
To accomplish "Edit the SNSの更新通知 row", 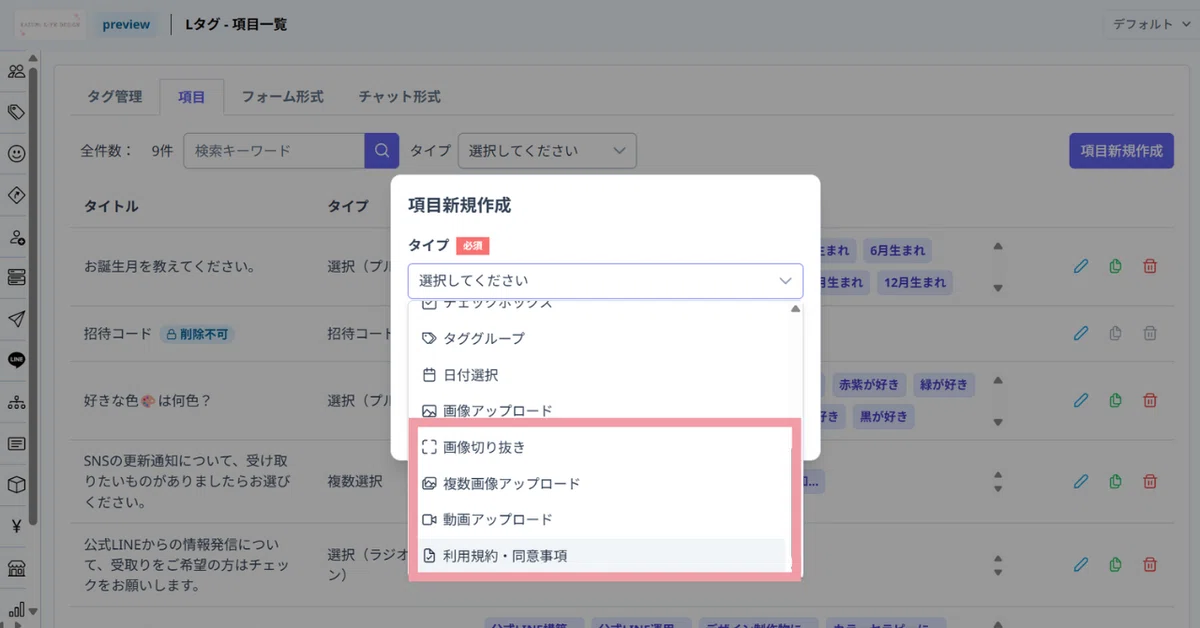I will pyautogui.click(x=1080, y=481).
